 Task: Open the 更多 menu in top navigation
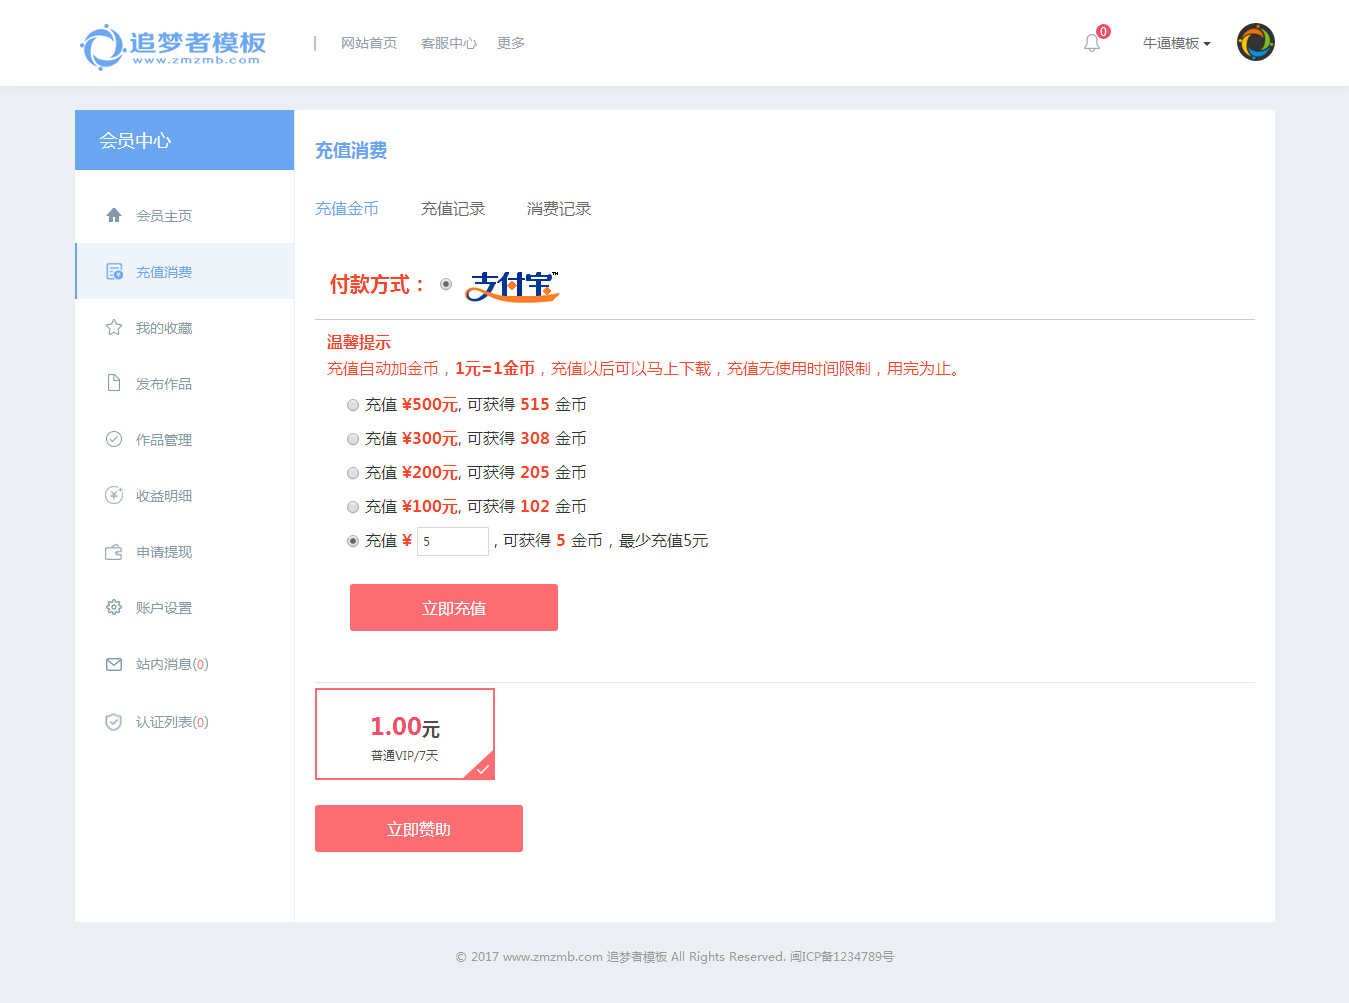tap(510, 43)
